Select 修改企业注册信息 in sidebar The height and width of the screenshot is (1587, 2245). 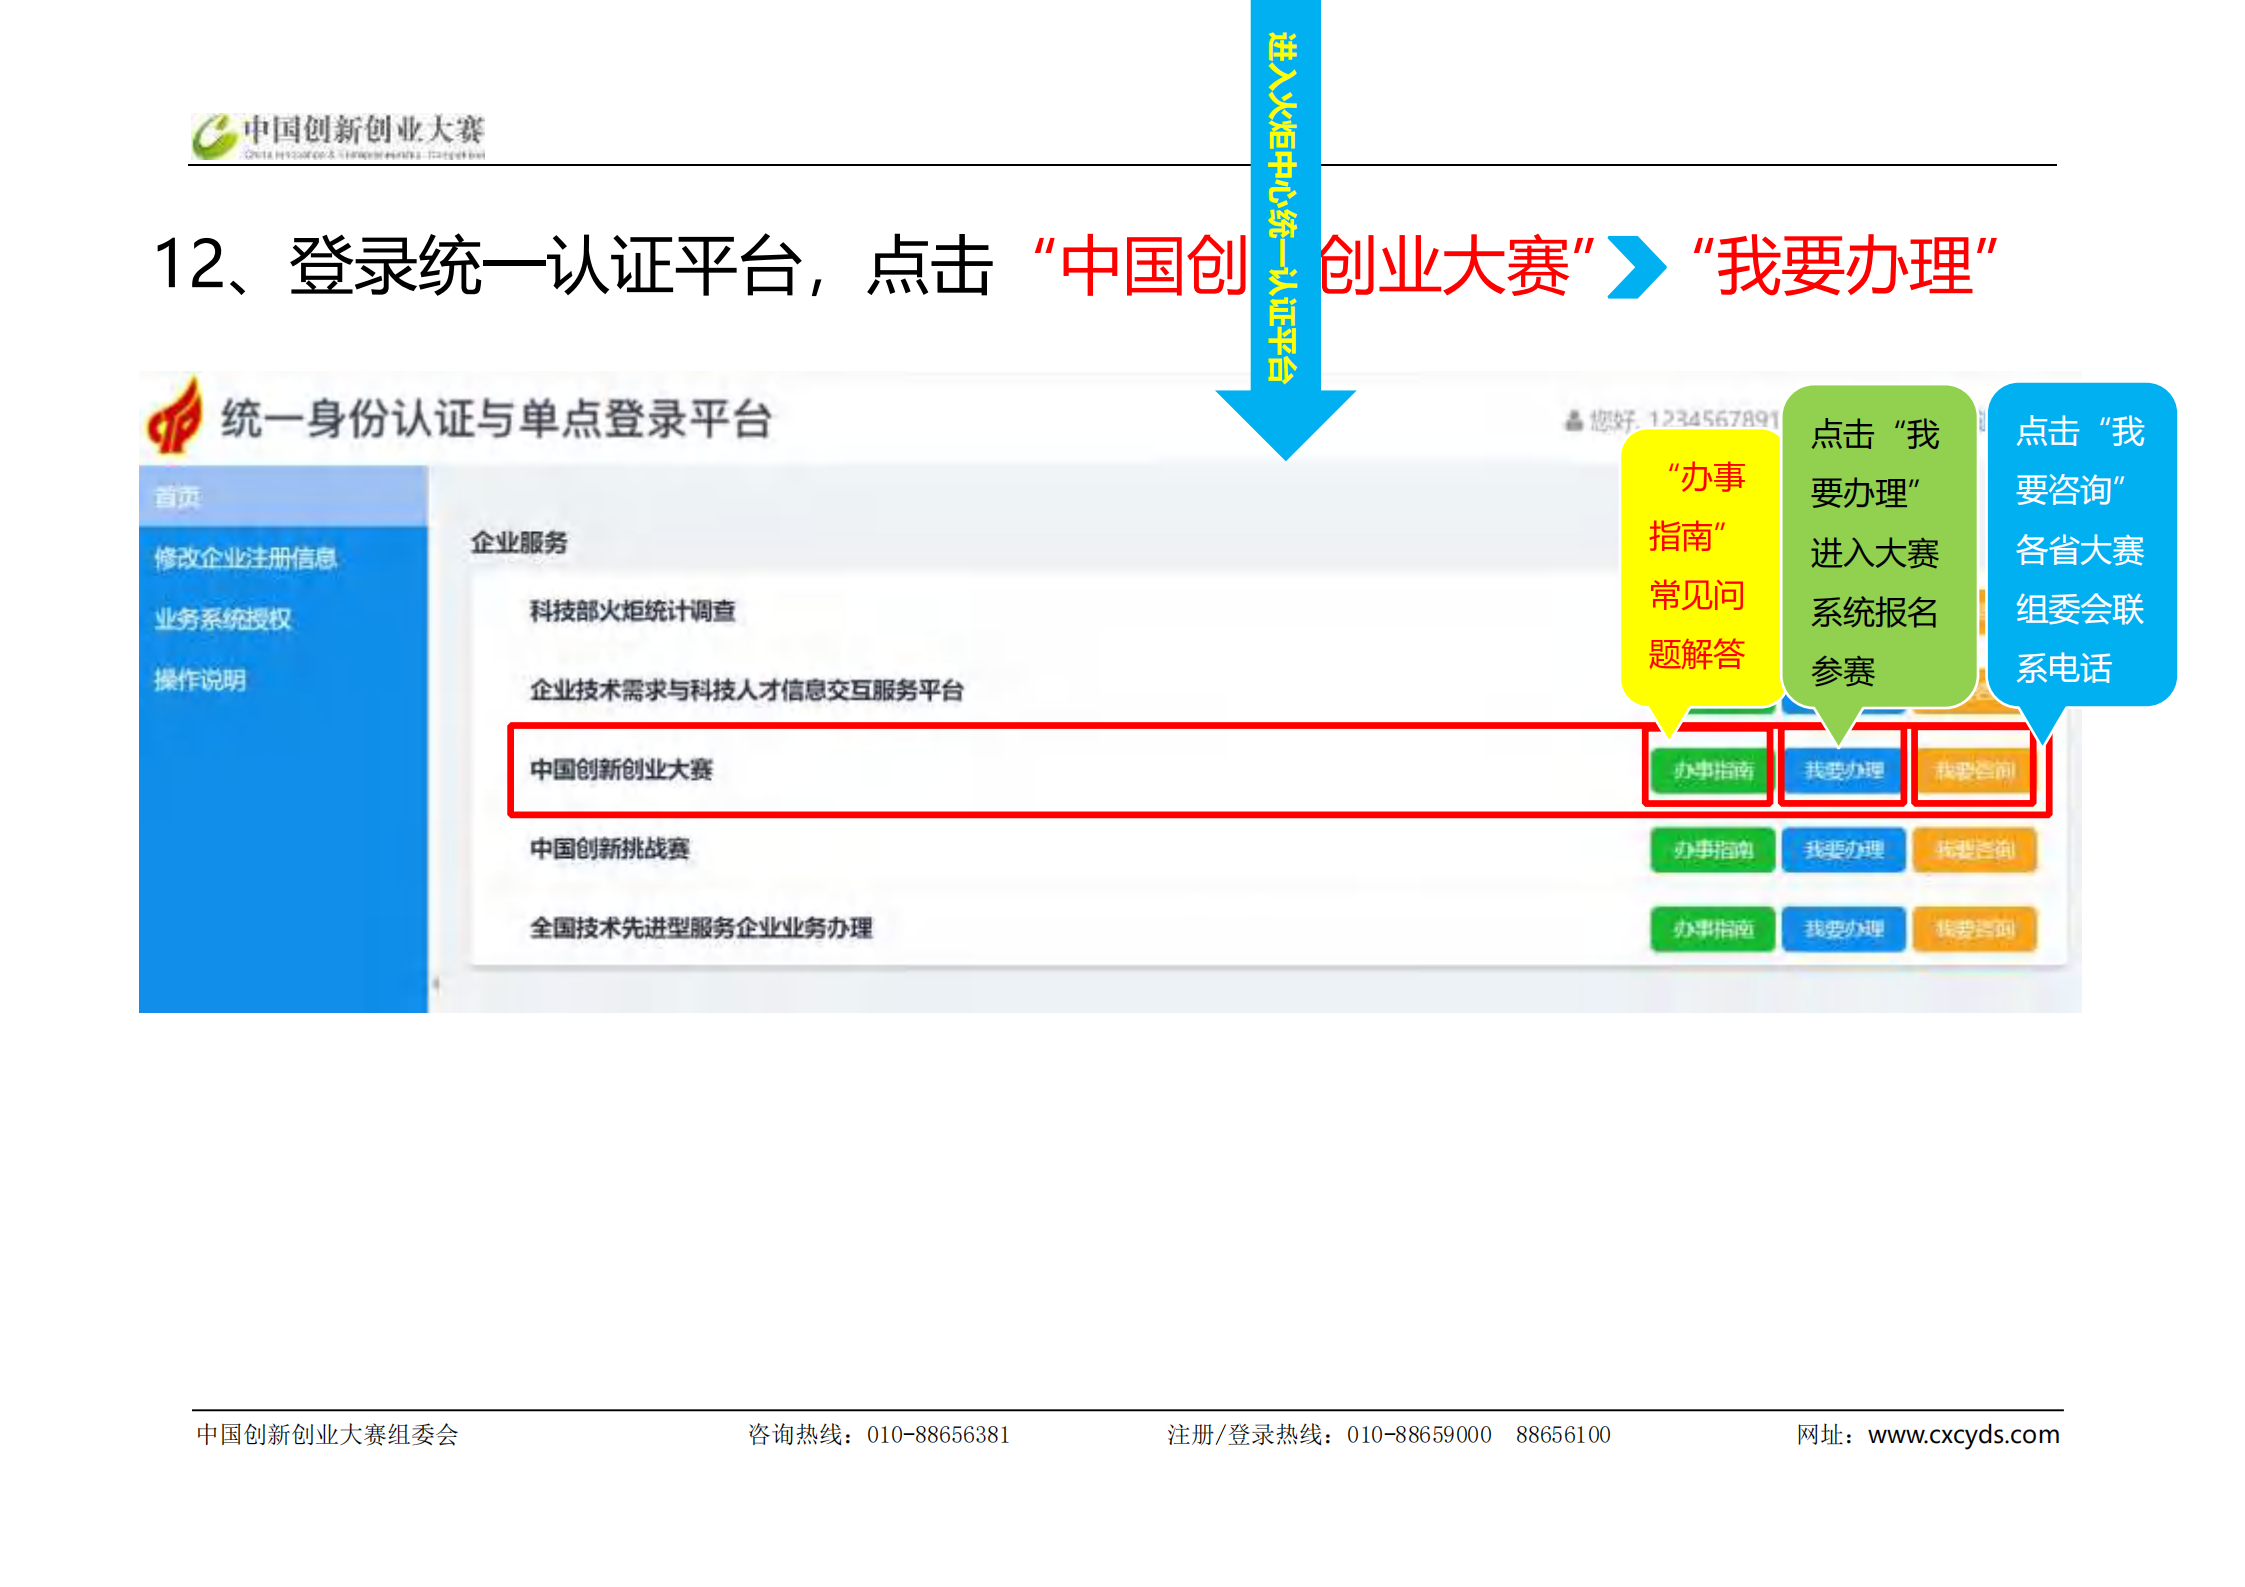point(245,558)
